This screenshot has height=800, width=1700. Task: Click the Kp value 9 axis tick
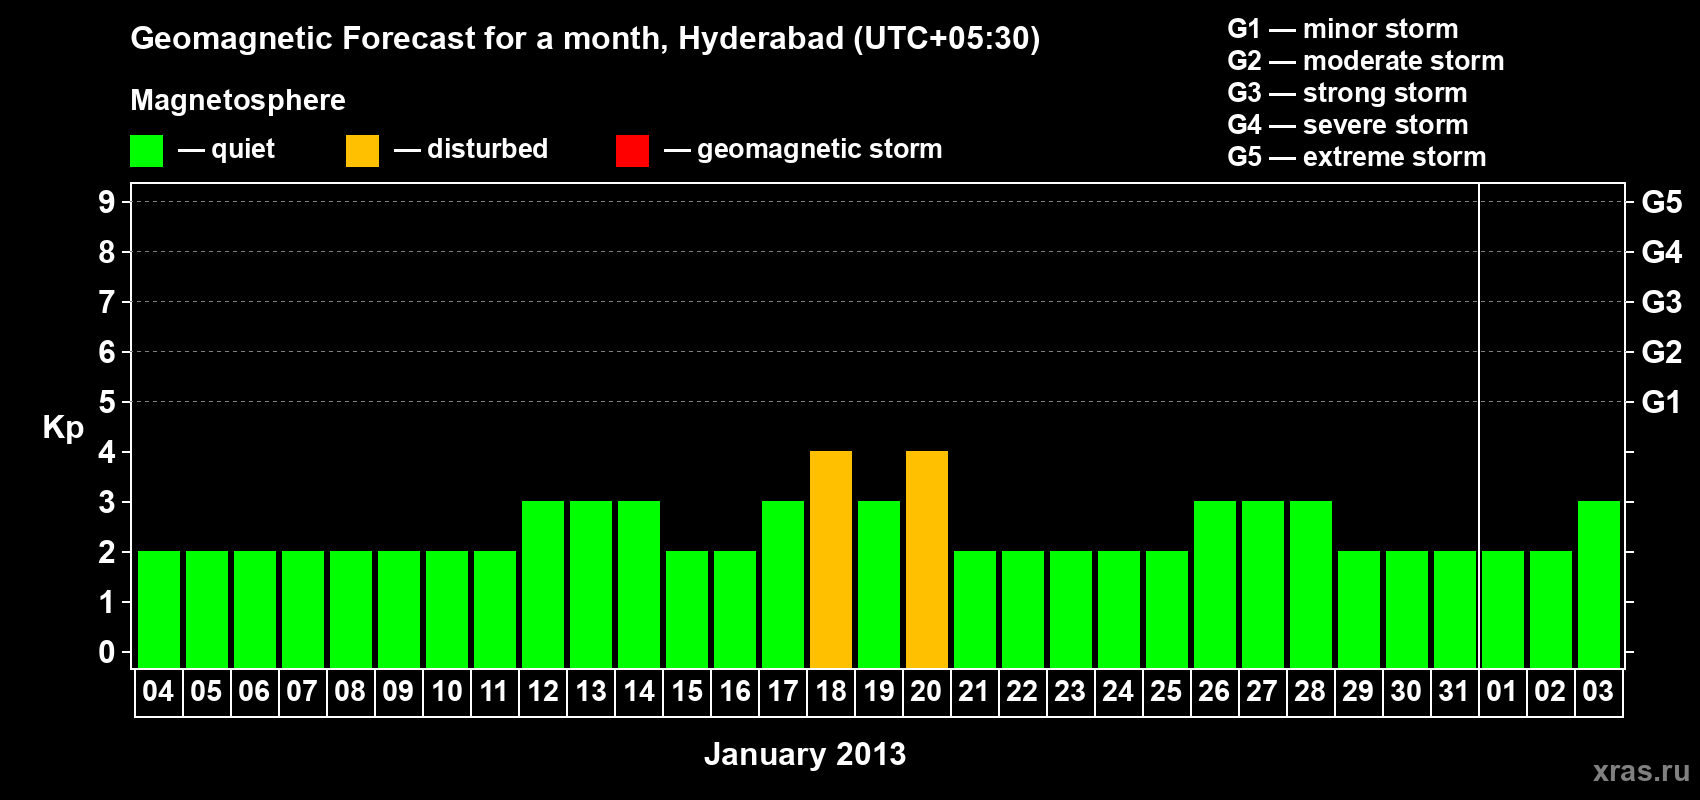[x=107, y=202]
